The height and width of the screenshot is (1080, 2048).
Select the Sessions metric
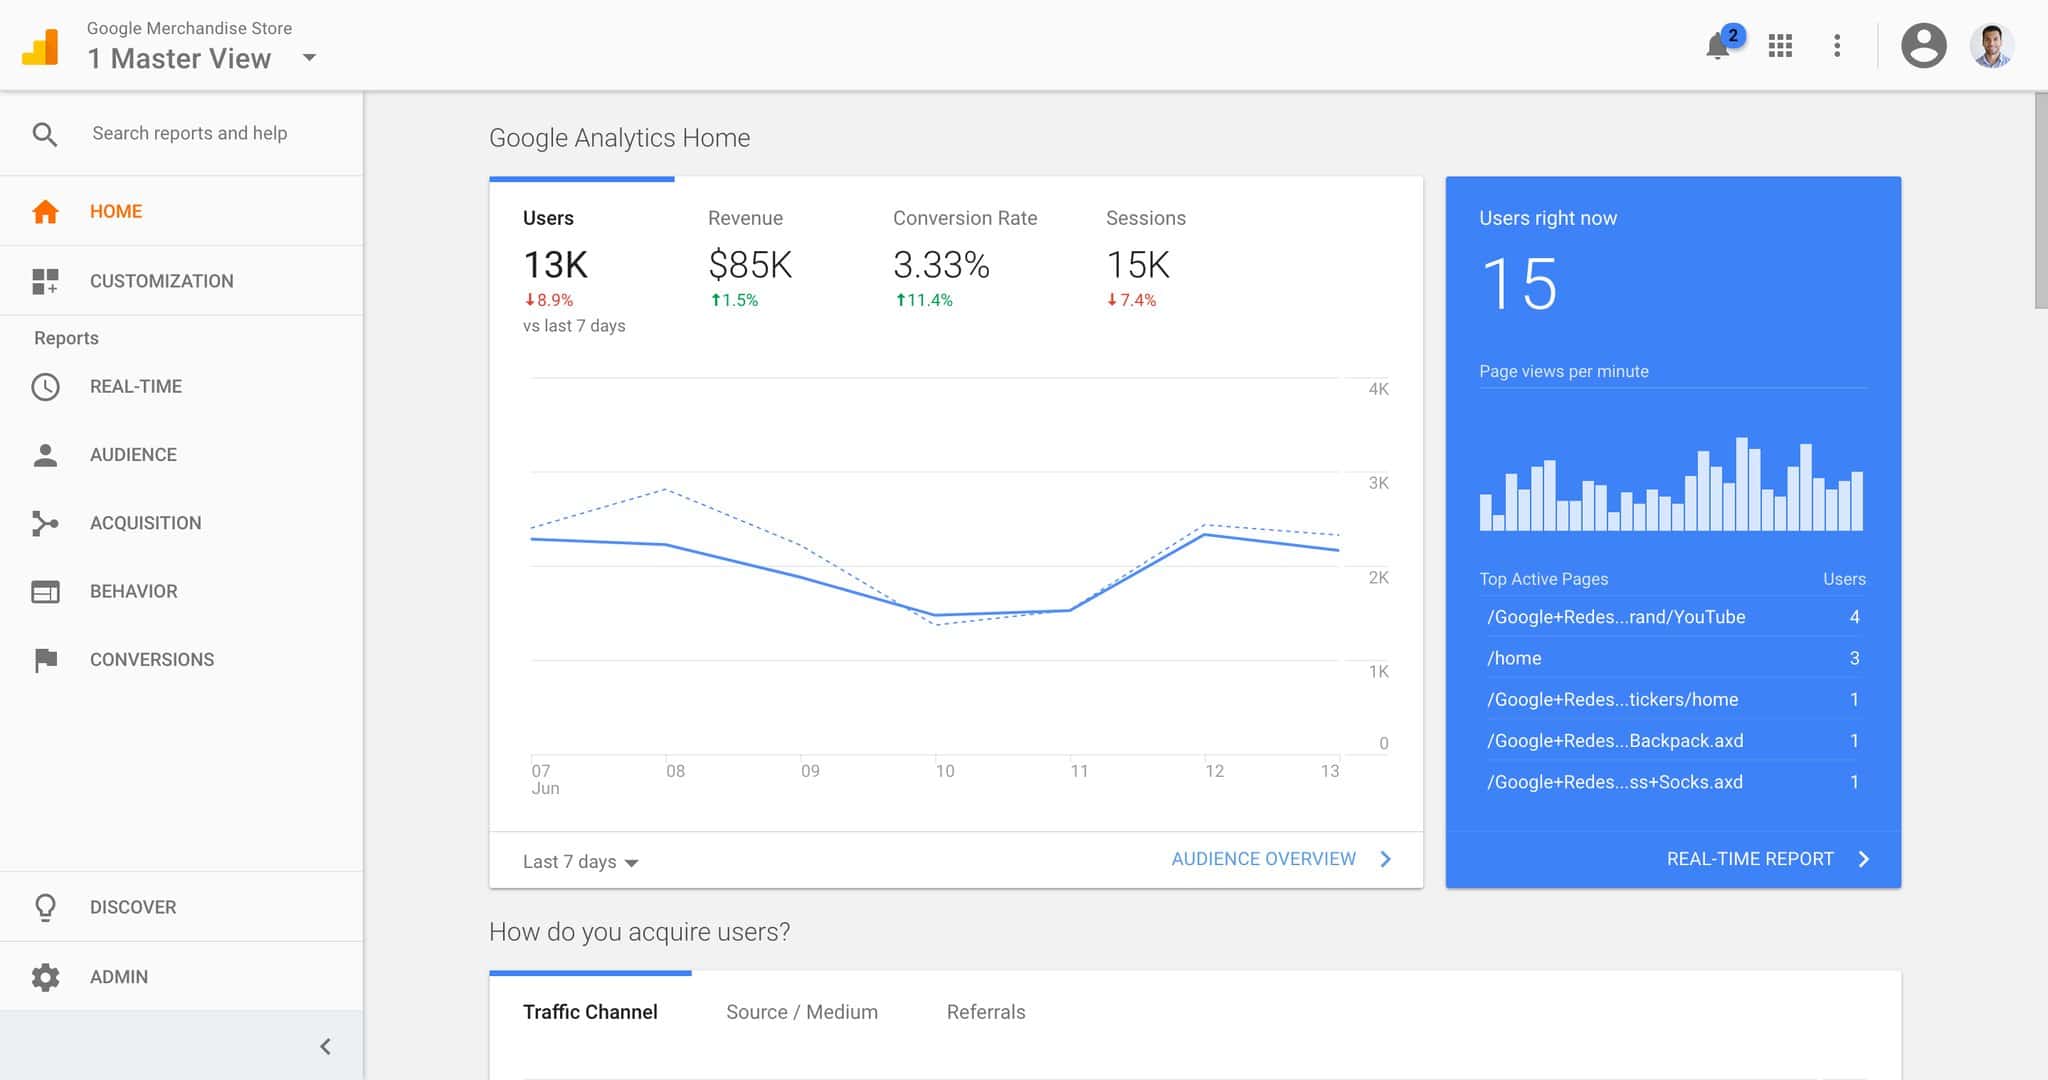[1144, 257]
